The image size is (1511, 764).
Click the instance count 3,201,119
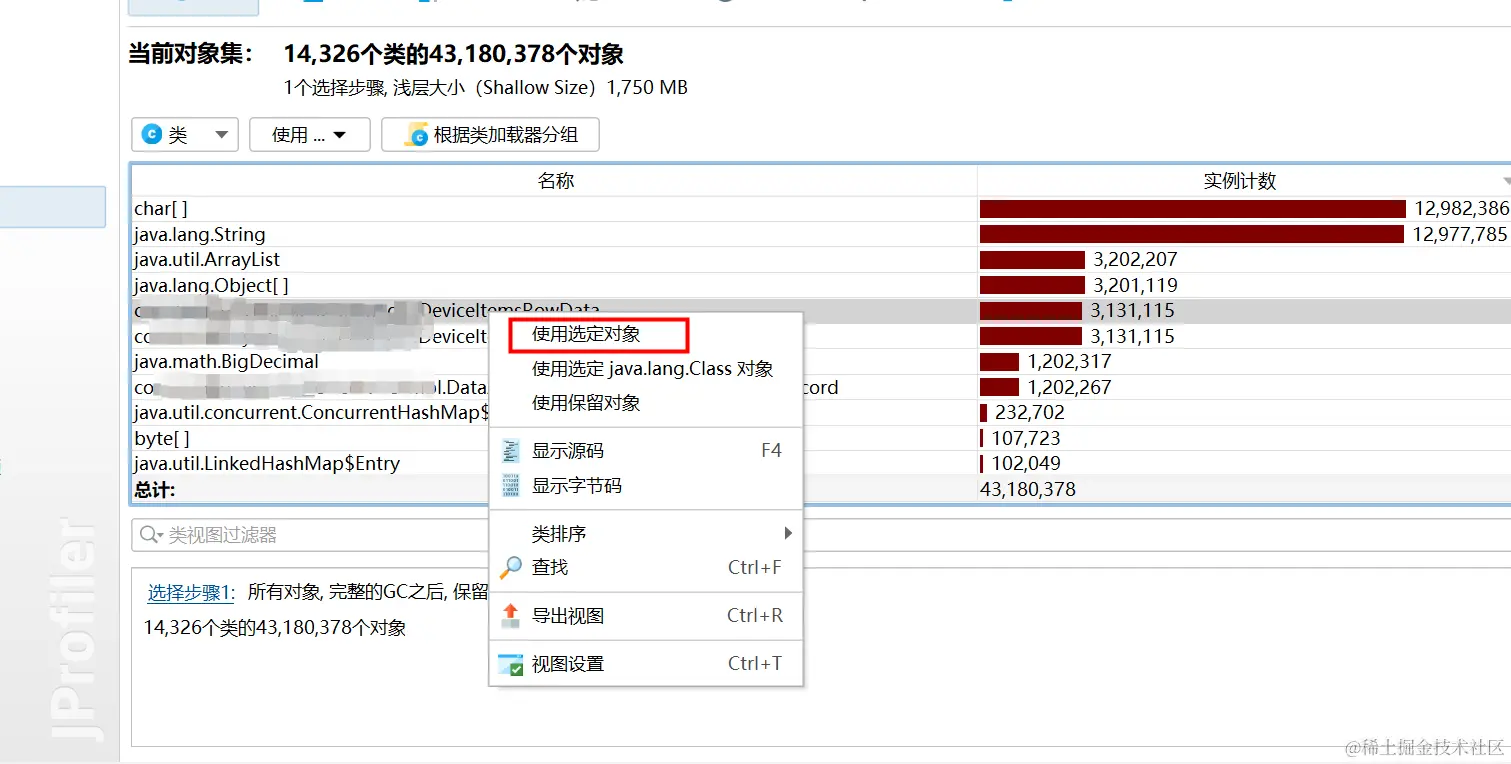pos(1135,285)
